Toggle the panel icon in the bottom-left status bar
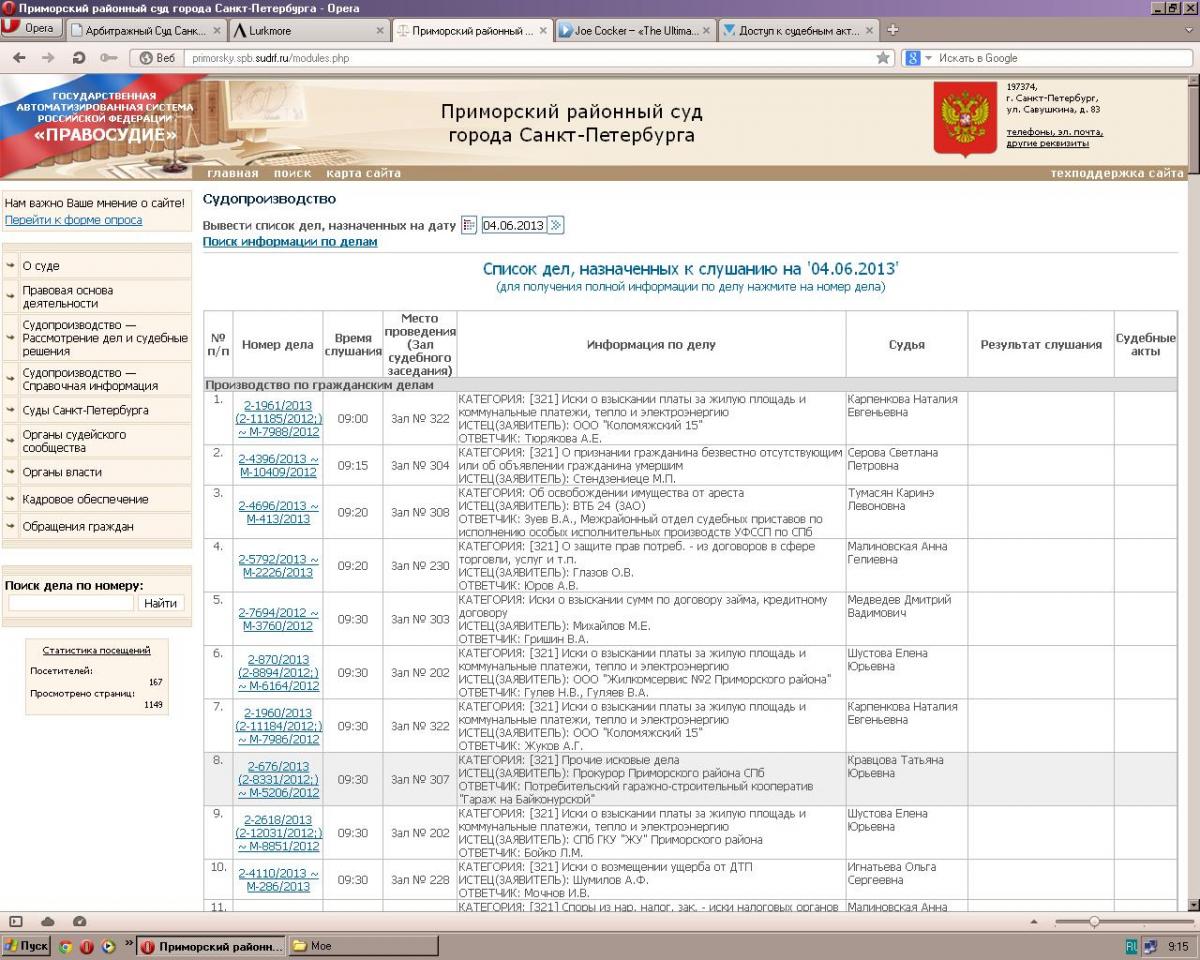Viewport: 1200px width, 960px height. point(16,921)
